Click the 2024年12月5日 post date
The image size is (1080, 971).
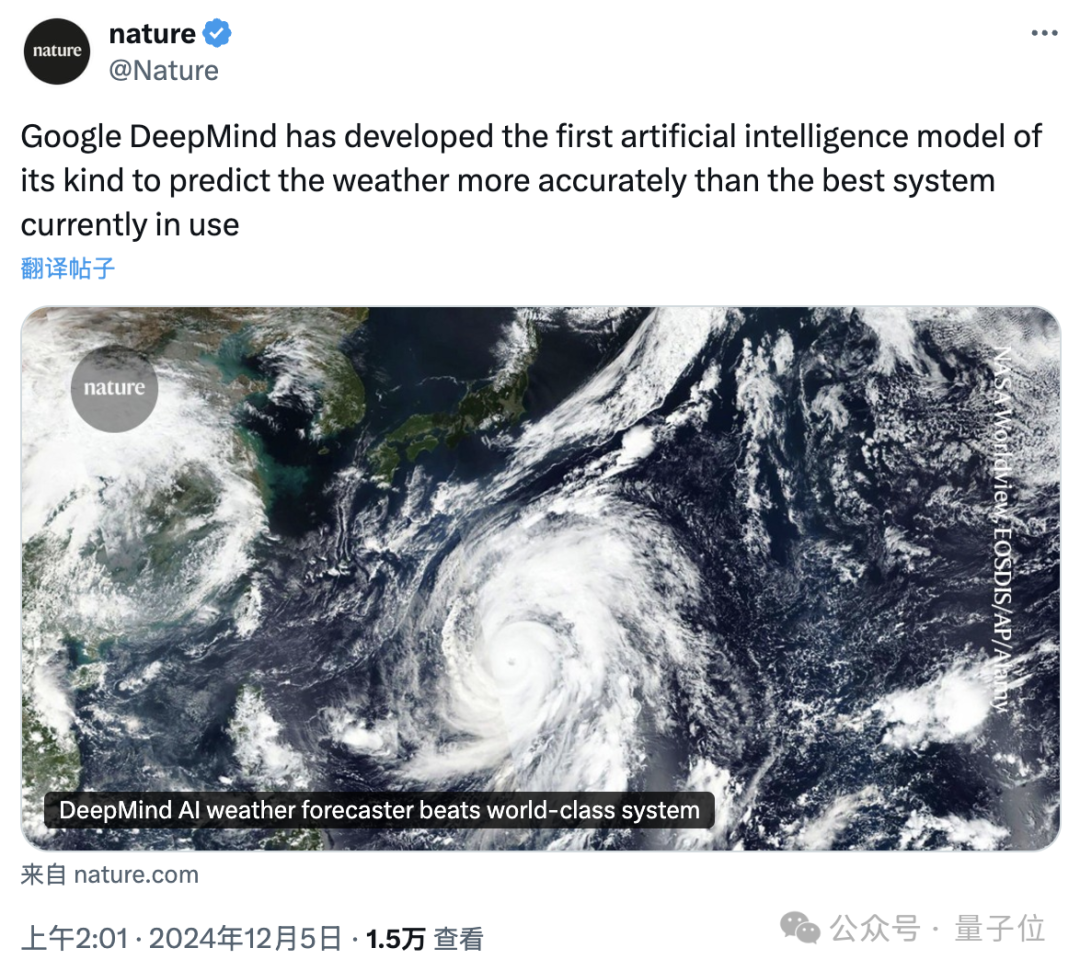[x=247, y=938]
